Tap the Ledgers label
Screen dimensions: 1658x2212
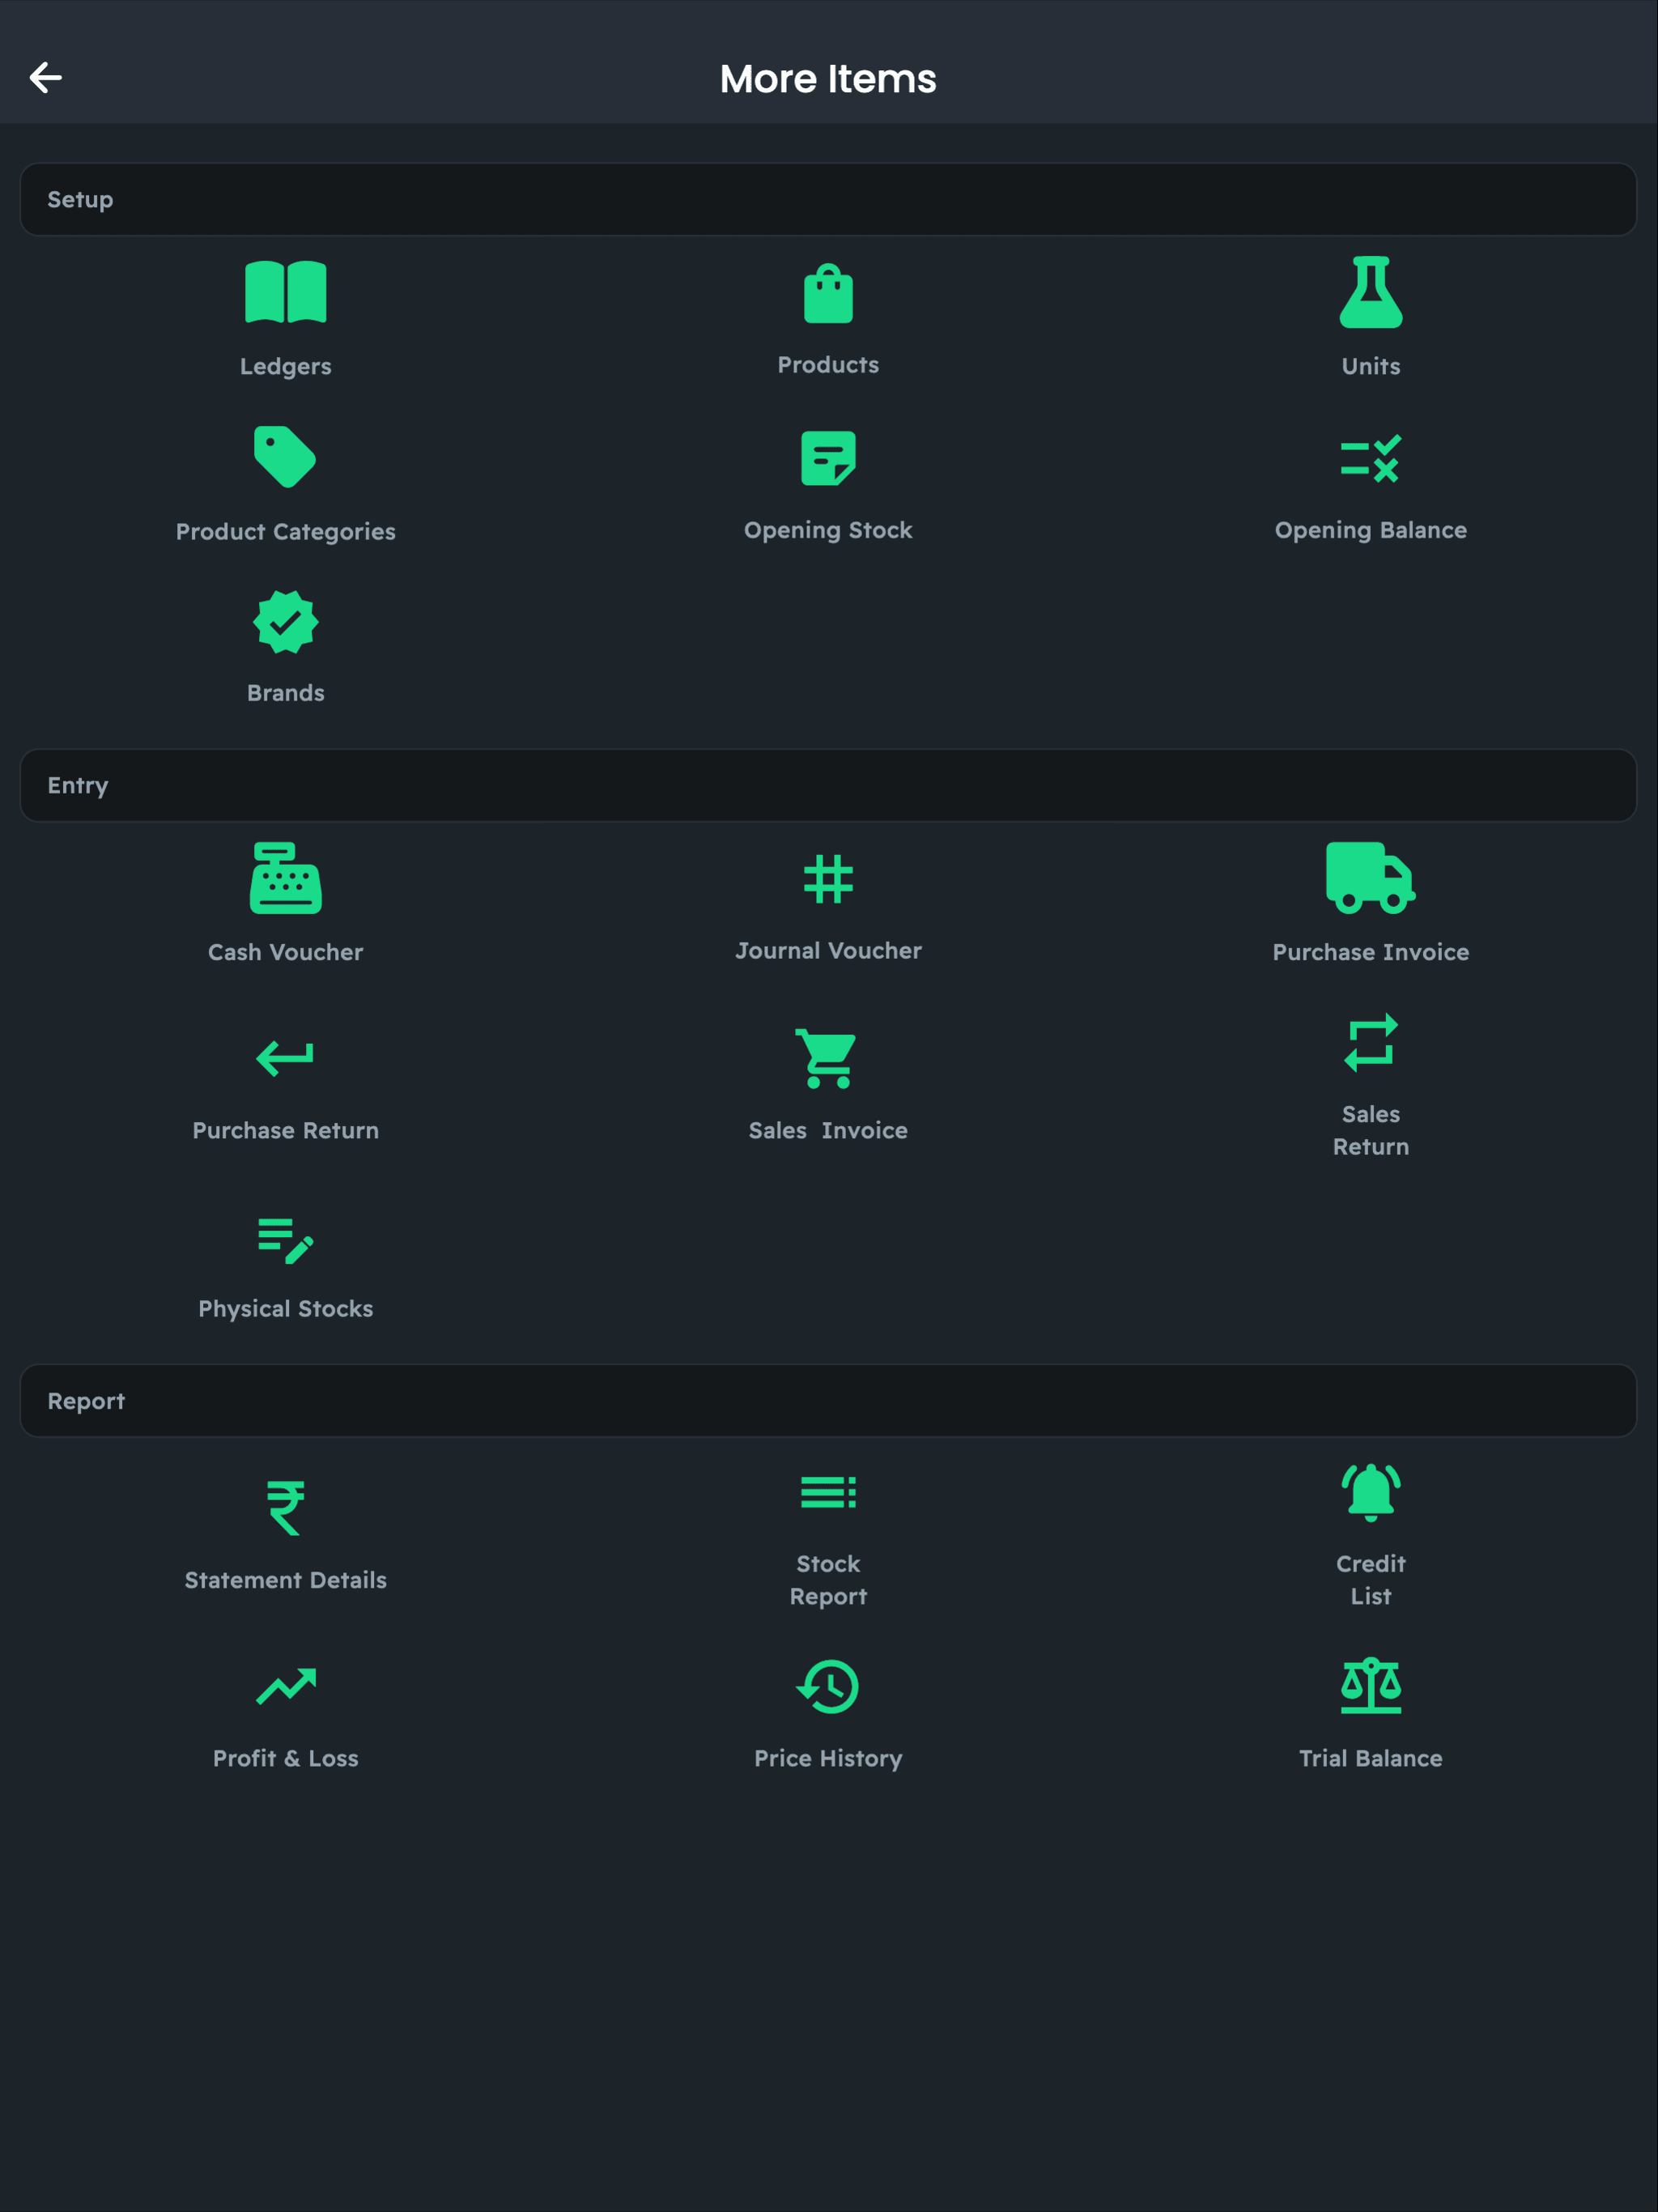point(286,366)
